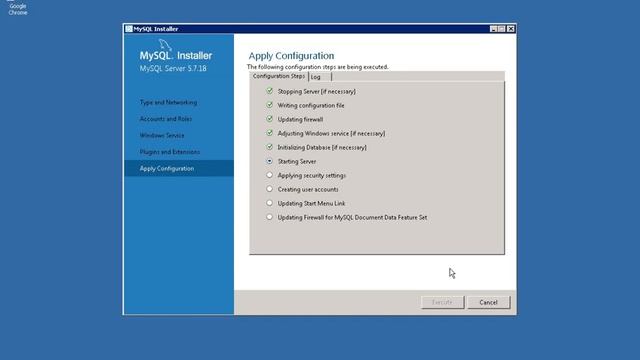Click the green check beside Initializing Database
The width and height of the screenshot is (640, 360).
pos(269,147)
